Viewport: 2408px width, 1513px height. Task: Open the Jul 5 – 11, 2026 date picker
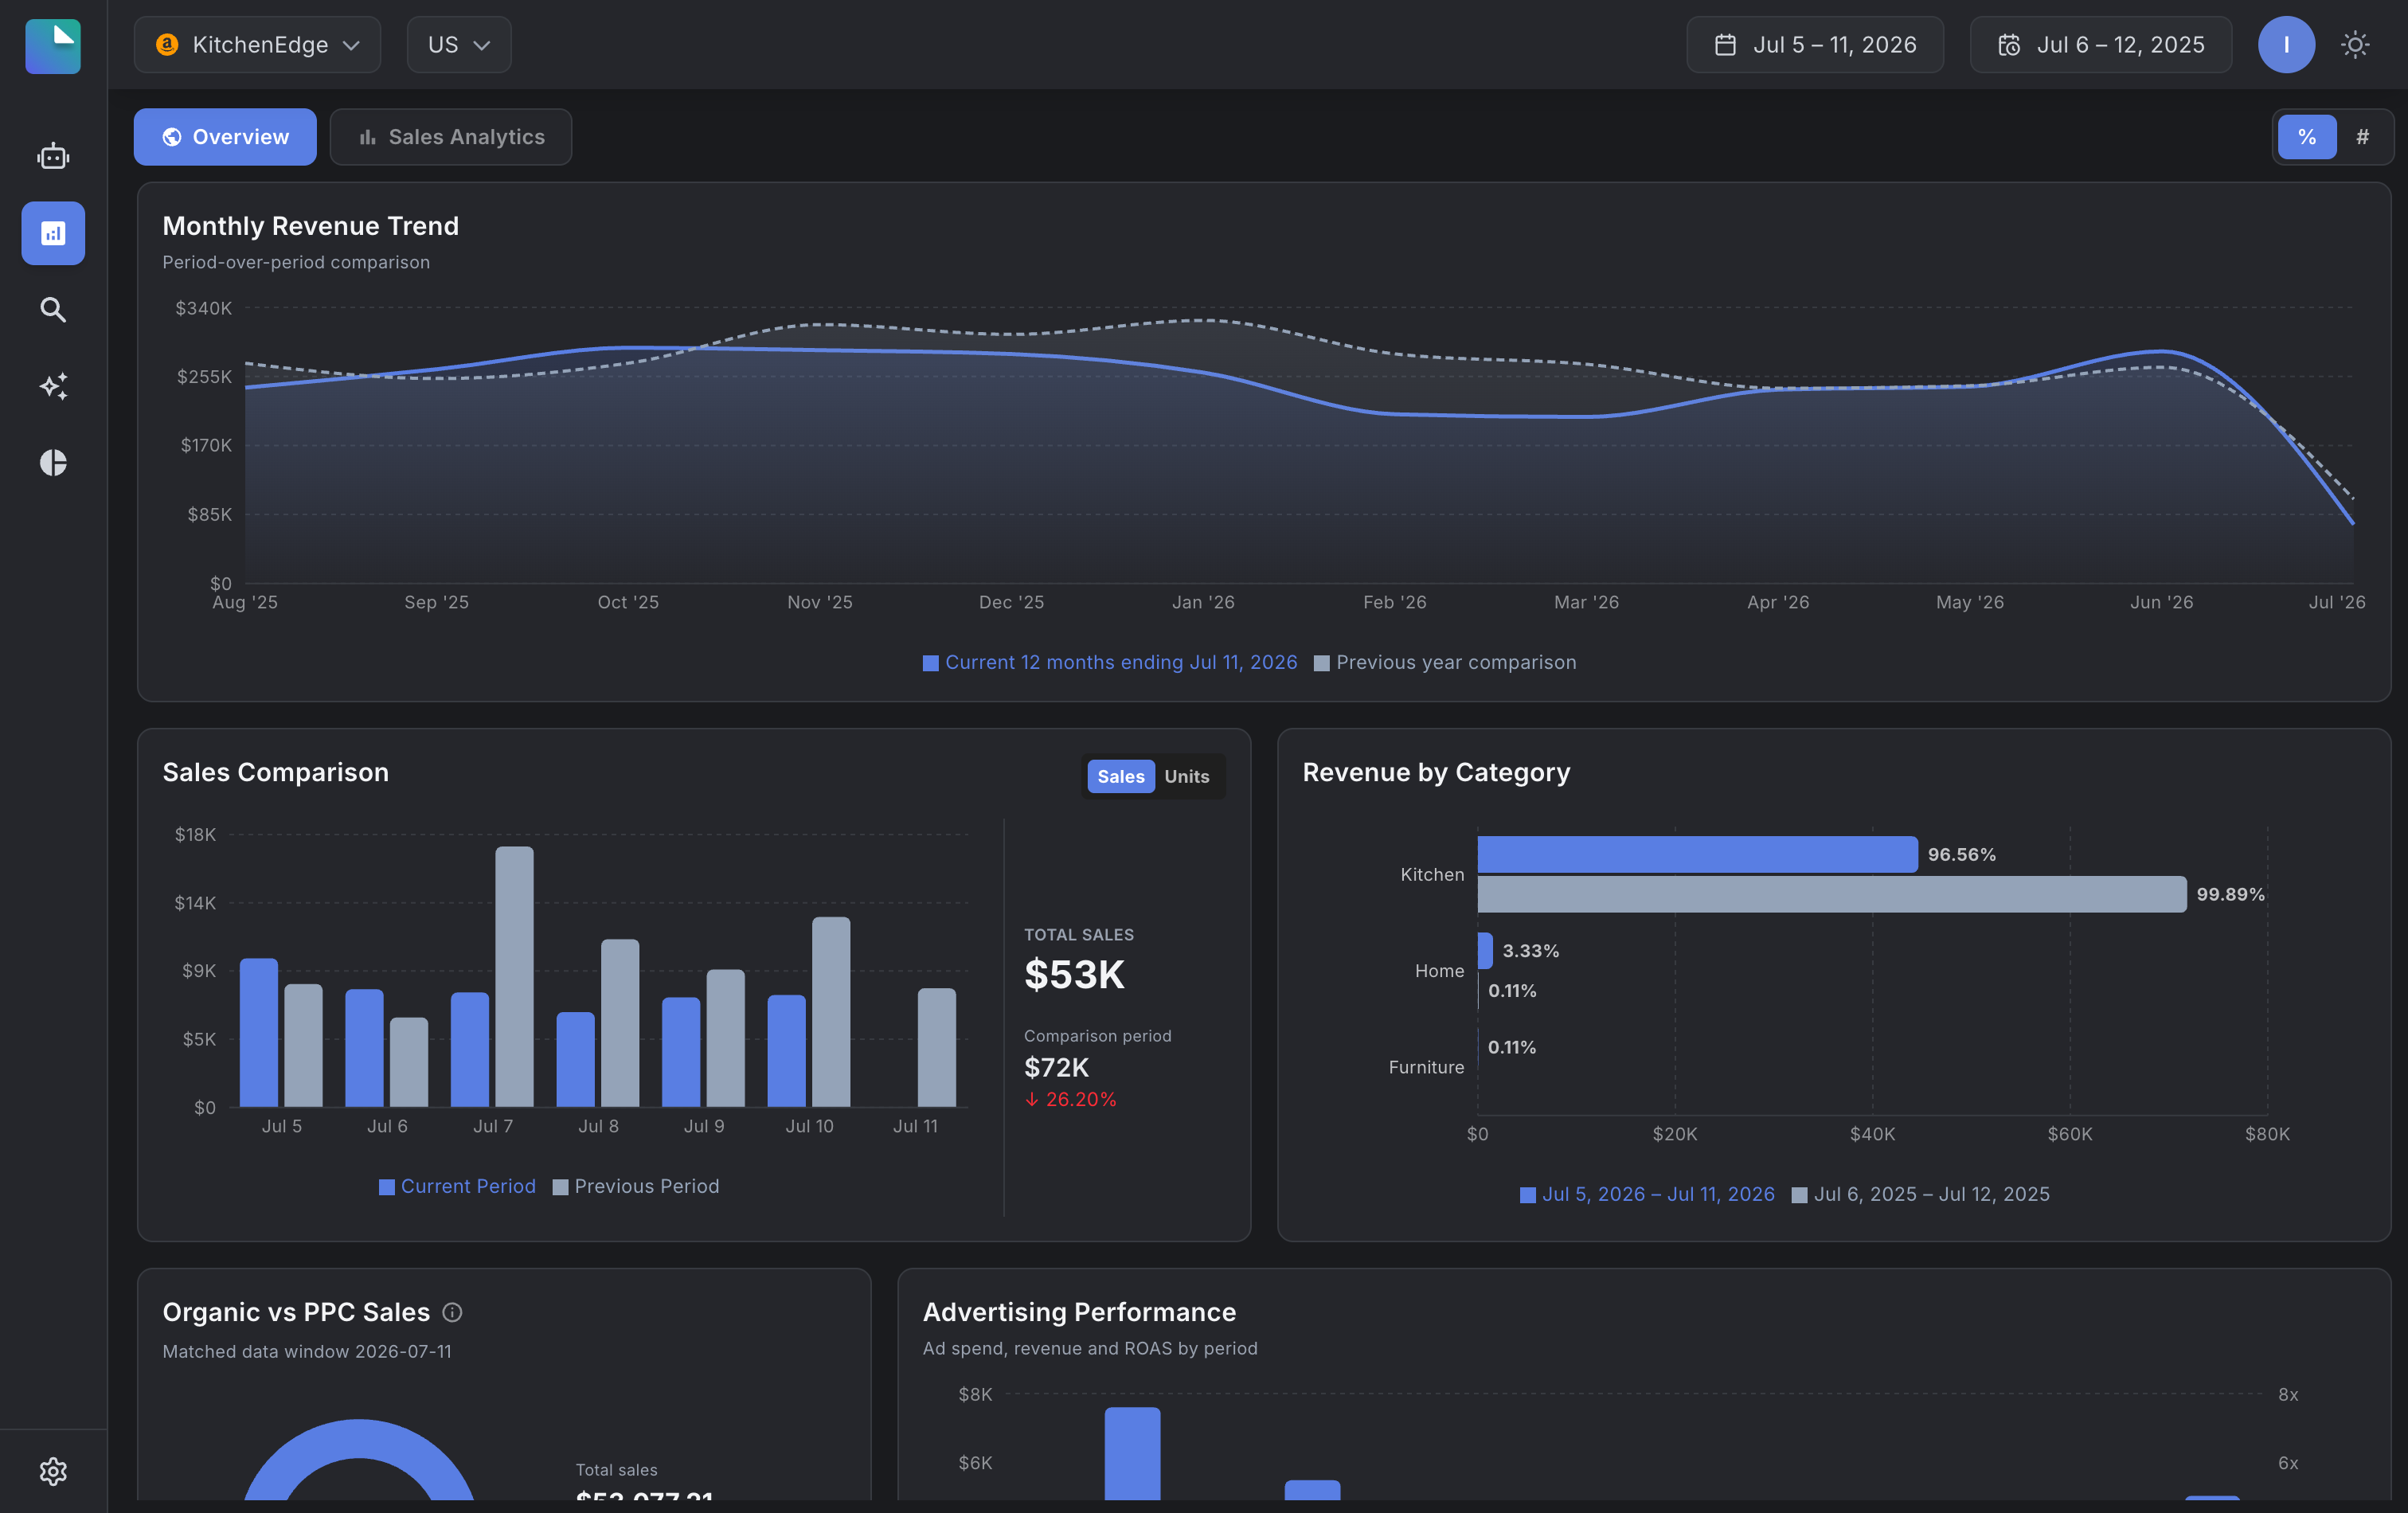pos(1815,45)
